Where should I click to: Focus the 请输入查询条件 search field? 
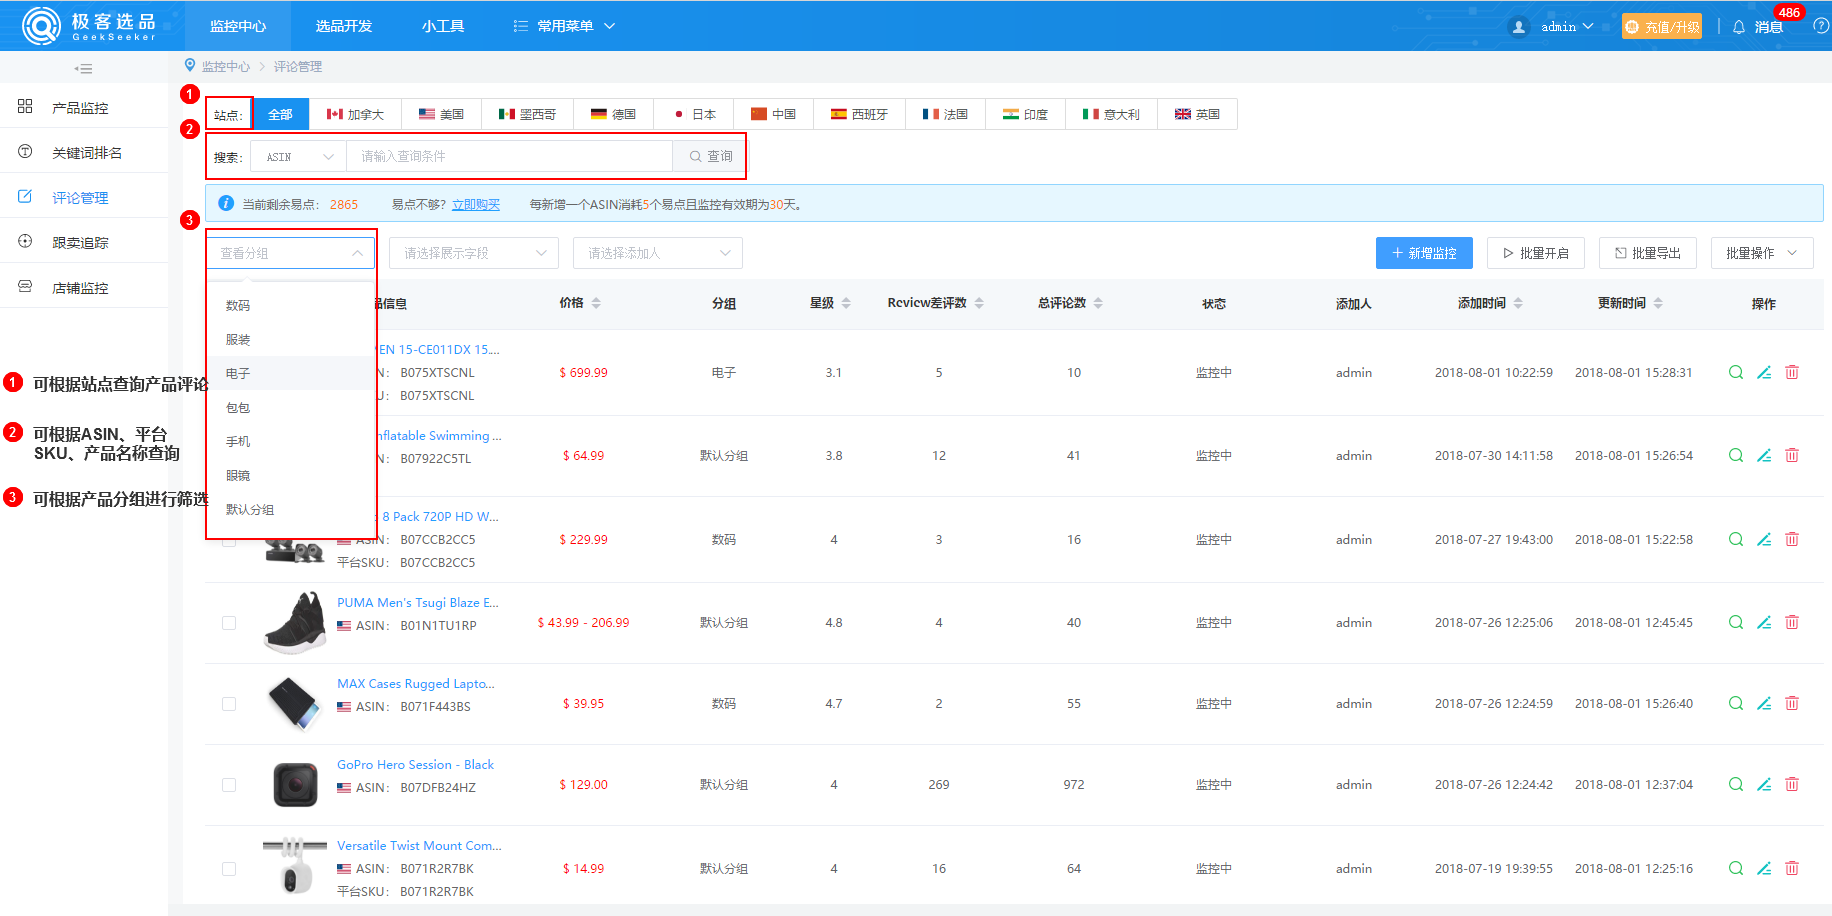point(510,157)
